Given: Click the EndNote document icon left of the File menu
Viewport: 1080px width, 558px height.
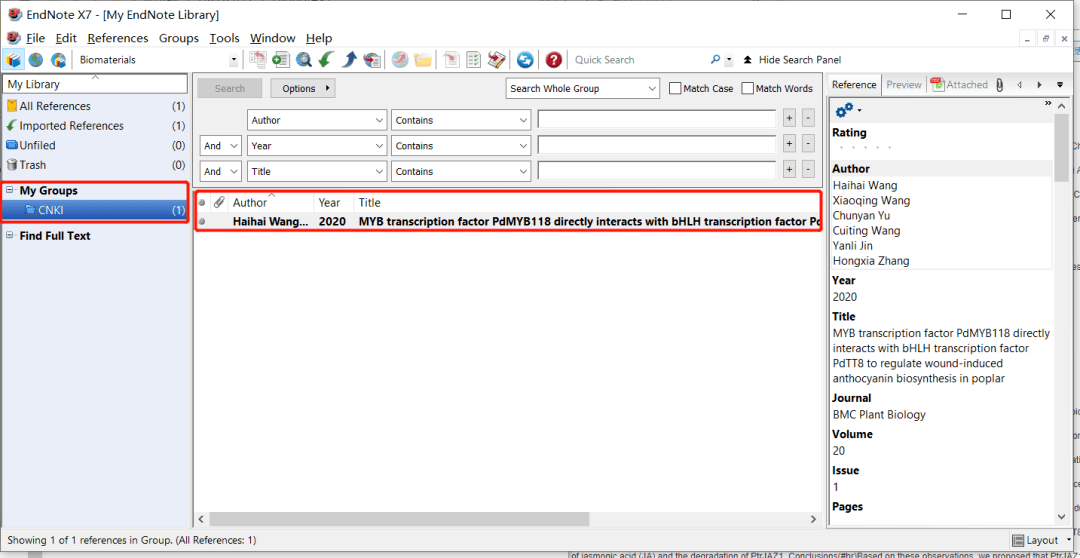Looking at the screenshot, I should (x=13, y=38).
